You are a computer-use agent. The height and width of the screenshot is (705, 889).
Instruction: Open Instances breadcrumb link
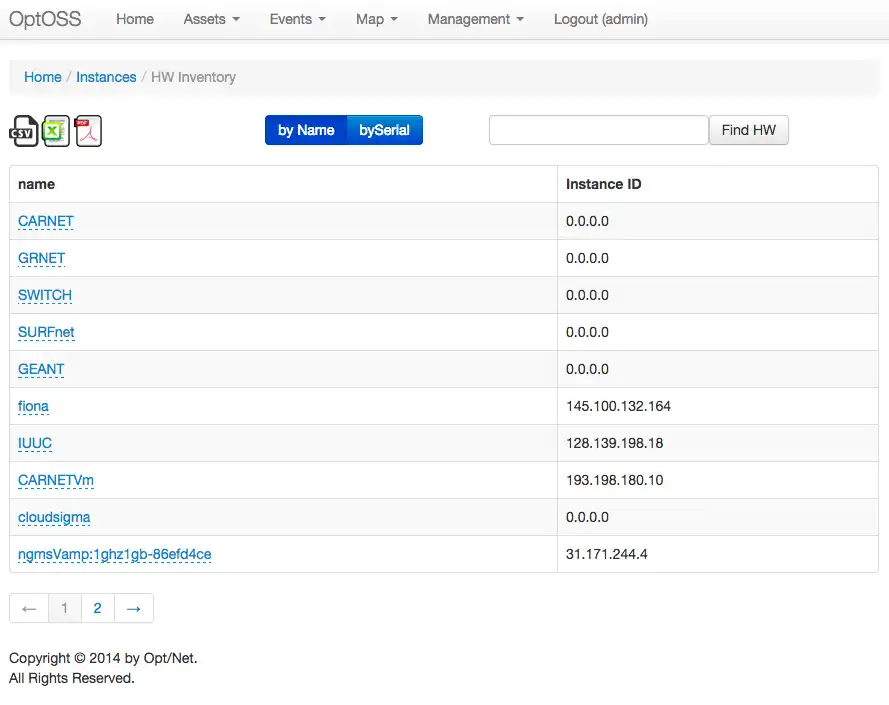click(106, 77)
